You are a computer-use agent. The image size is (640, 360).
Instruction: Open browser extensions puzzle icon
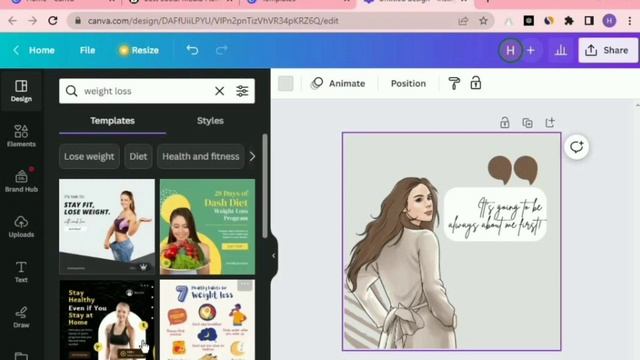569,20
